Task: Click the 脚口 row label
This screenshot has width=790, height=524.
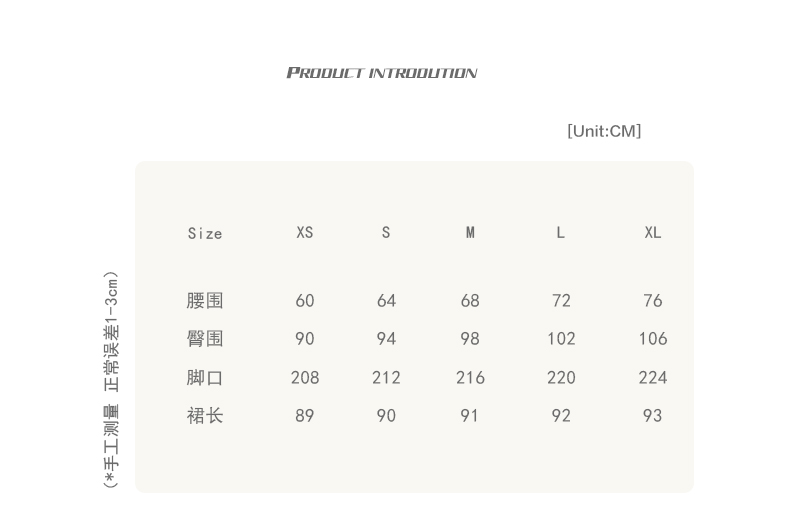Action: [205, 378]
